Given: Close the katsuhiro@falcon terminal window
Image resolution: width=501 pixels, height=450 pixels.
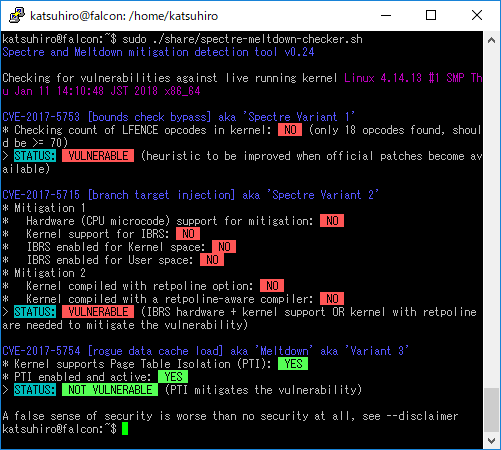Looking at the screenshot, I should tap(477, 15).
